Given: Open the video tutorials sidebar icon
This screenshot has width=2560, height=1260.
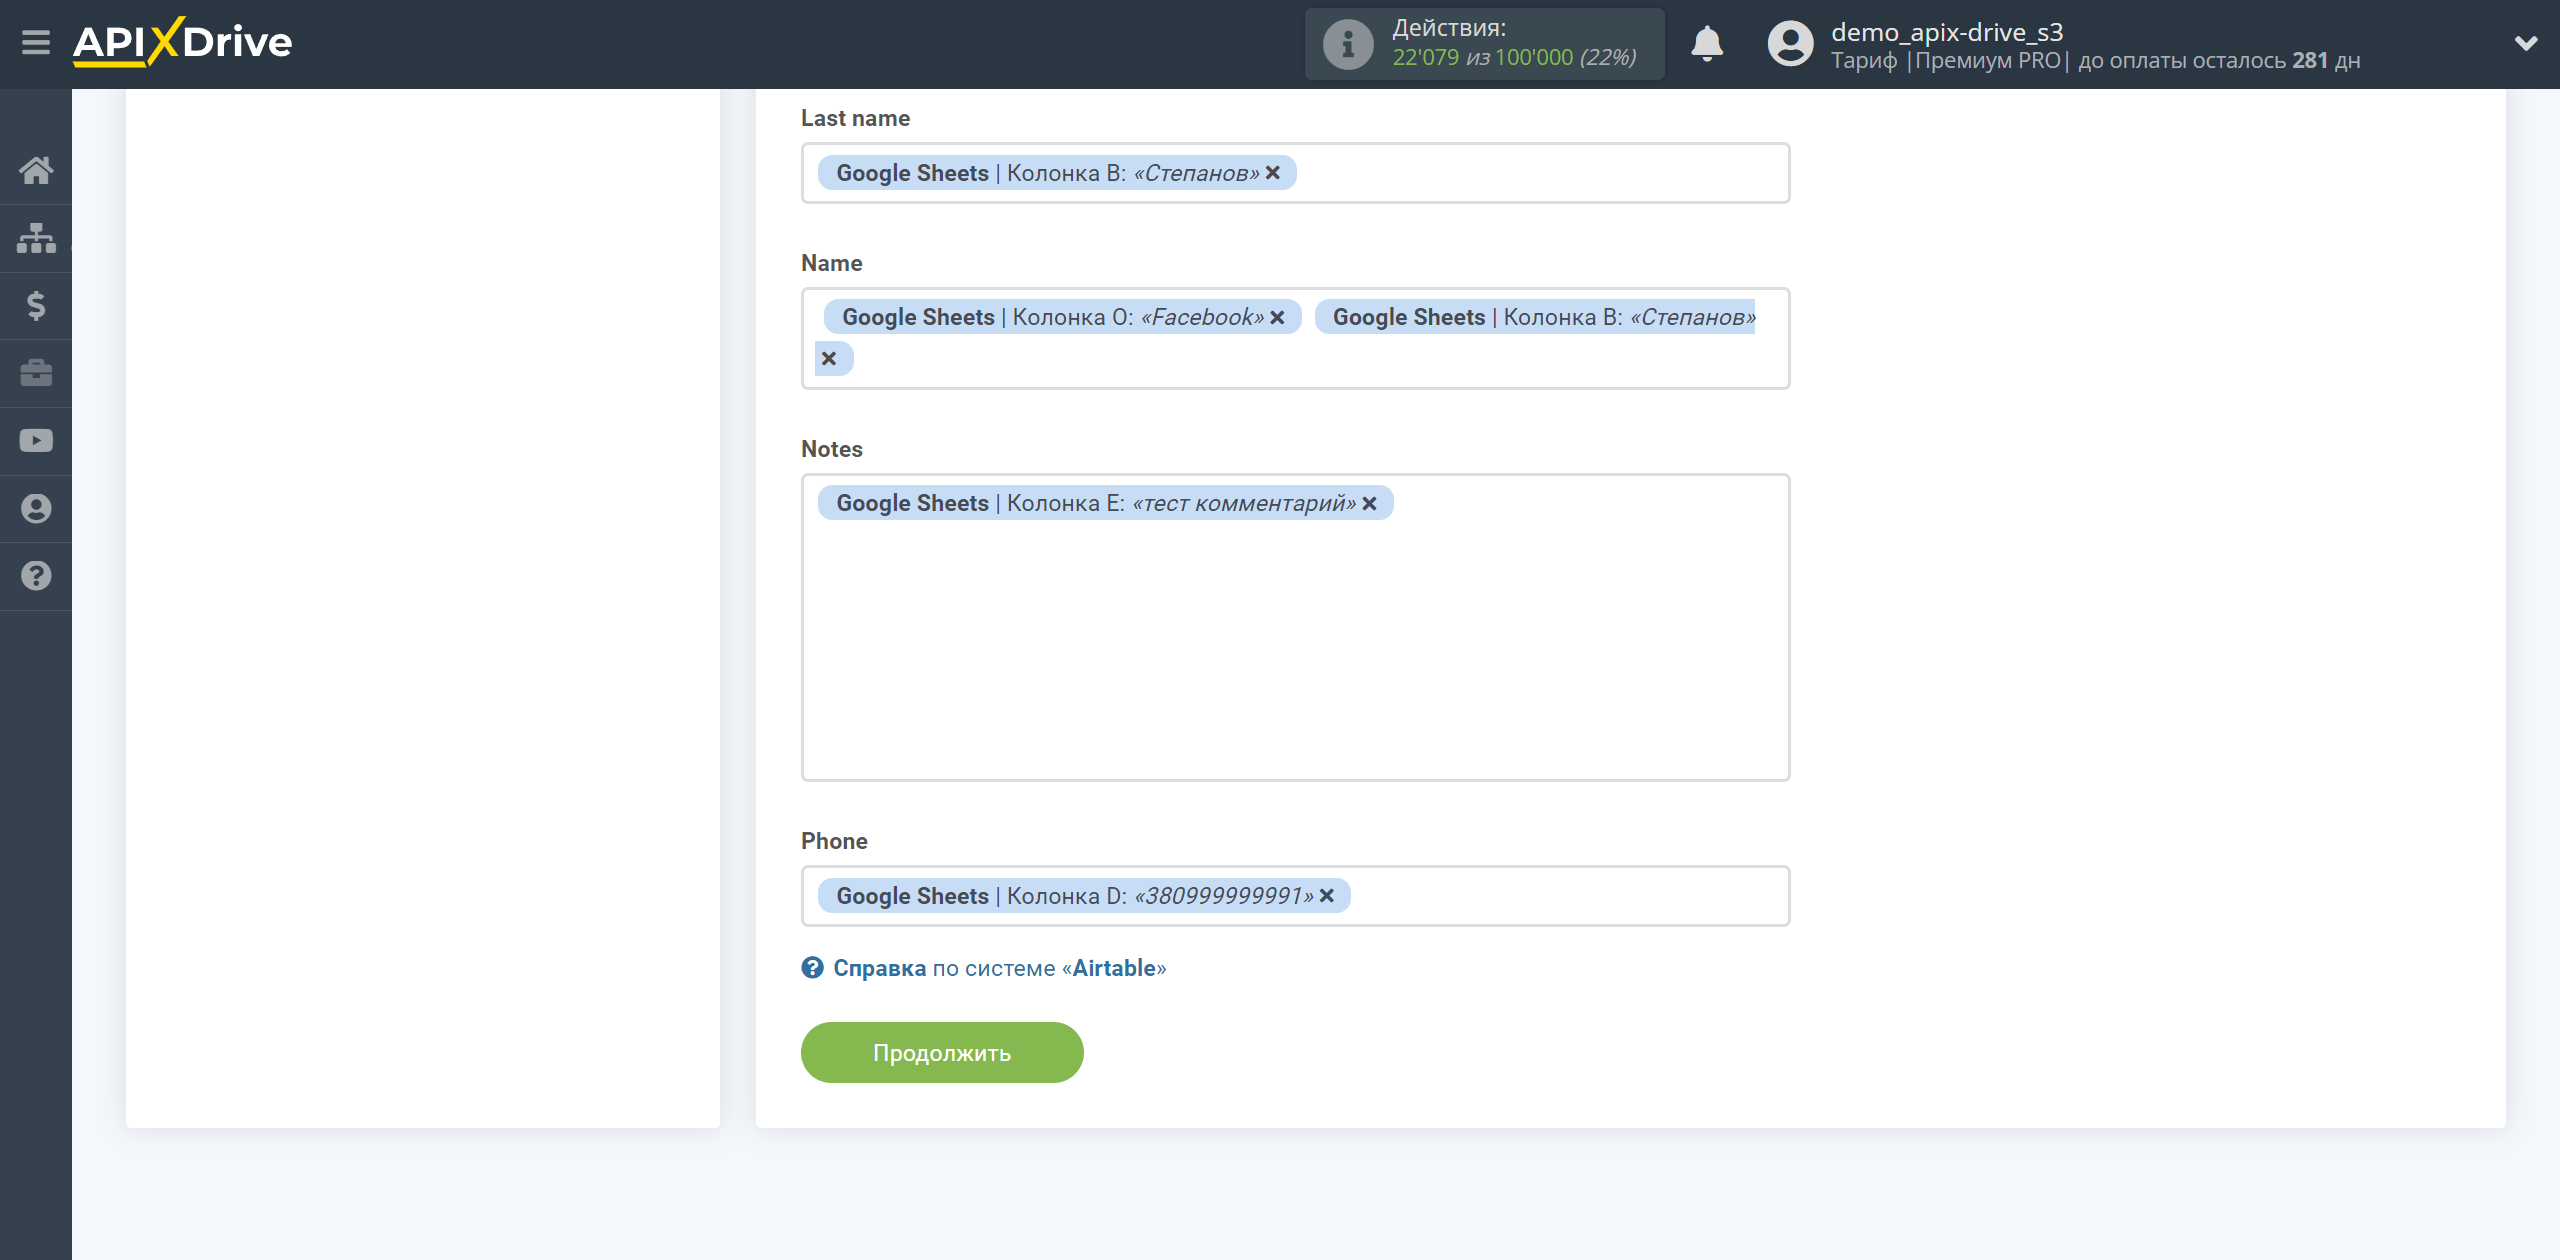Looking at the screenshot, I should coord(36,441).
